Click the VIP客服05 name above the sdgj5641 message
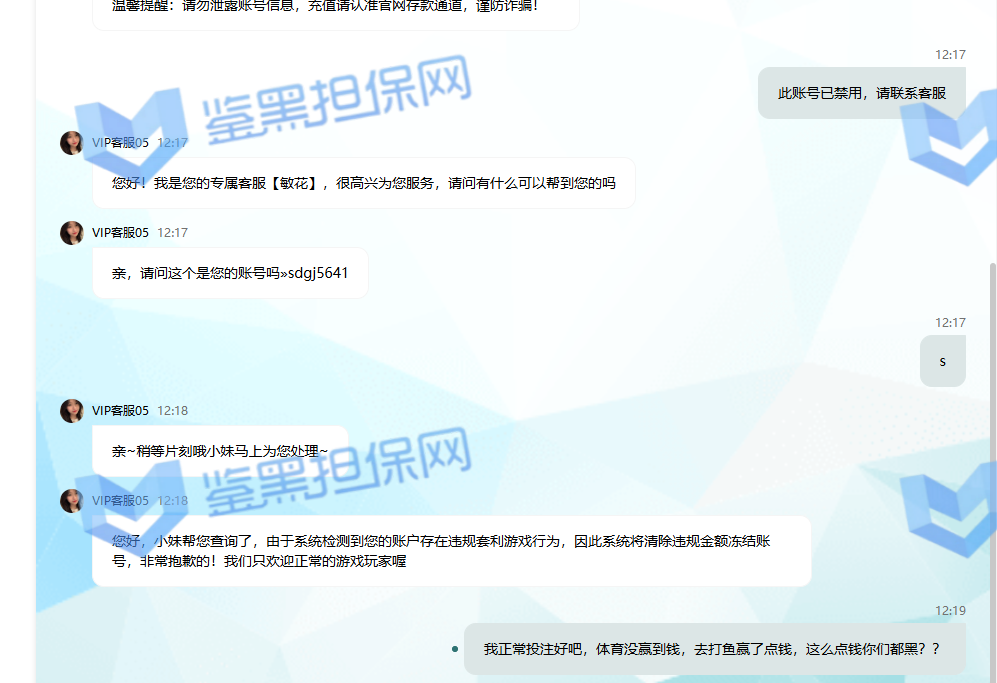Viewport: 997px width, 683px height. point(120,233)
